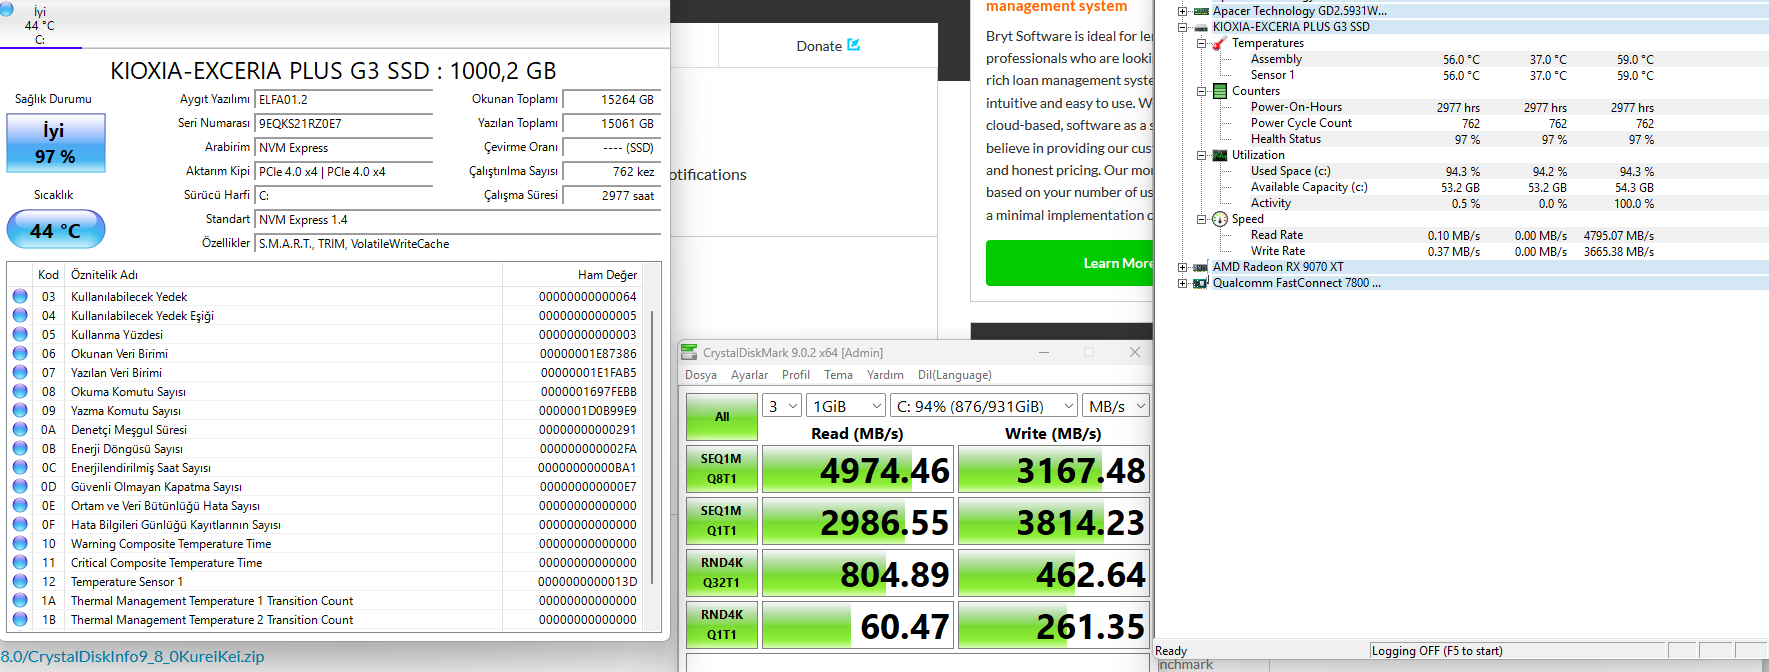Click status orb of attribute 09 Yazma Komutu Sayısı
The height and width of the screenshot is (672, 1769).
[20, 410]
